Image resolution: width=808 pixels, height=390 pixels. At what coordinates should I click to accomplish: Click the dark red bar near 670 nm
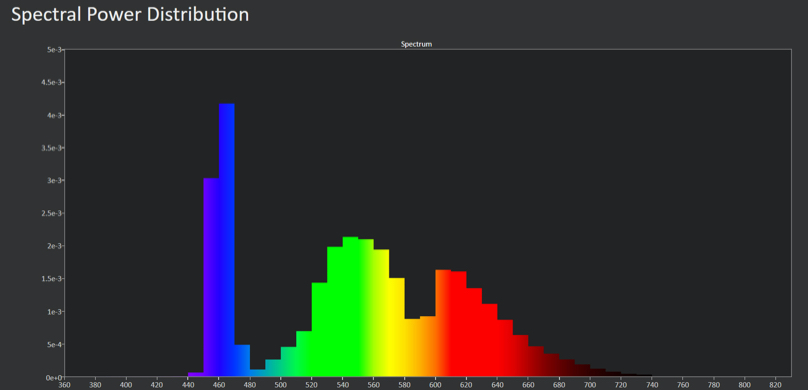tap(551, 365)
